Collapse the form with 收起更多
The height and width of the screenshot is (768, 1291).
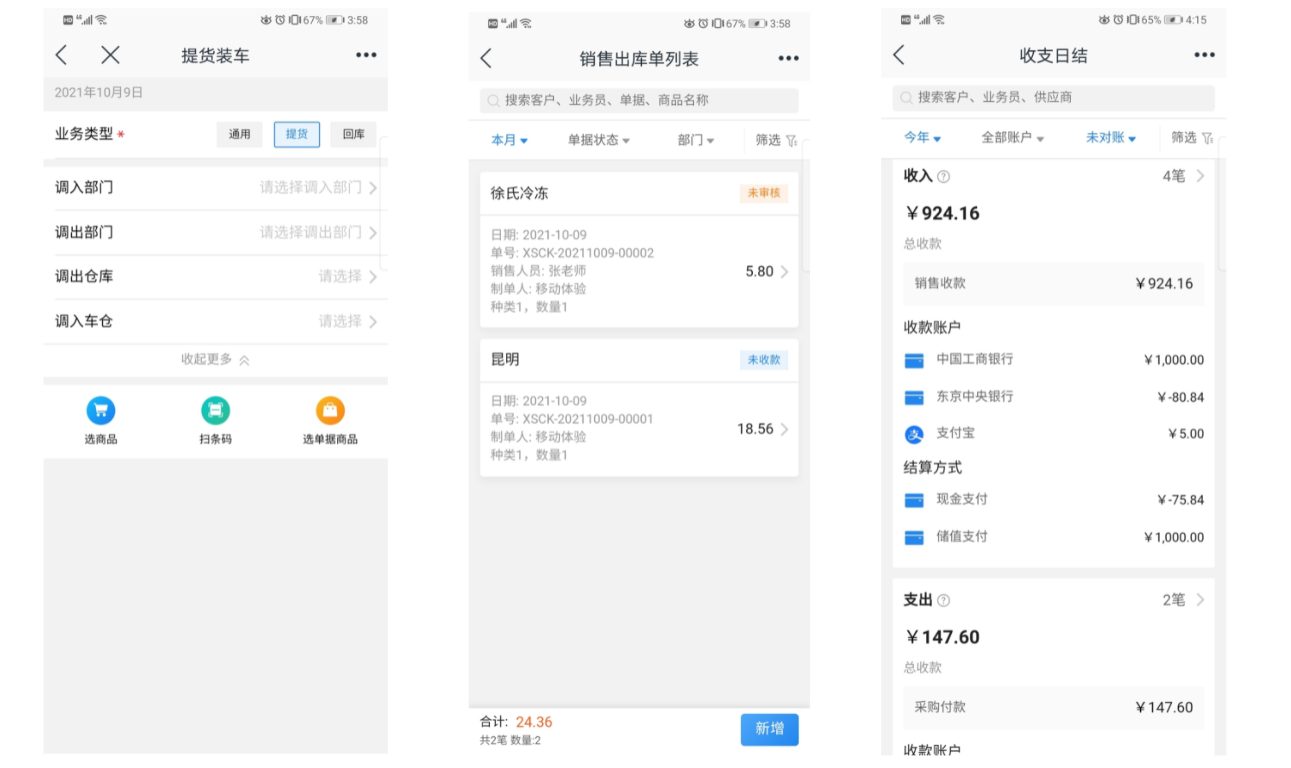[x=215, y=360]
